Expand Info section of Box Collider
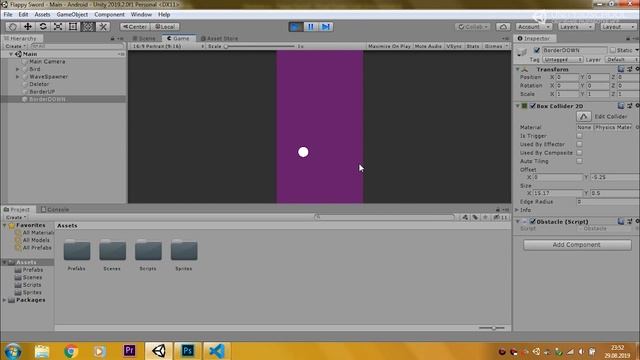This screenshot has width=640, height=360. pyautogui.click(x=517, y=210)
